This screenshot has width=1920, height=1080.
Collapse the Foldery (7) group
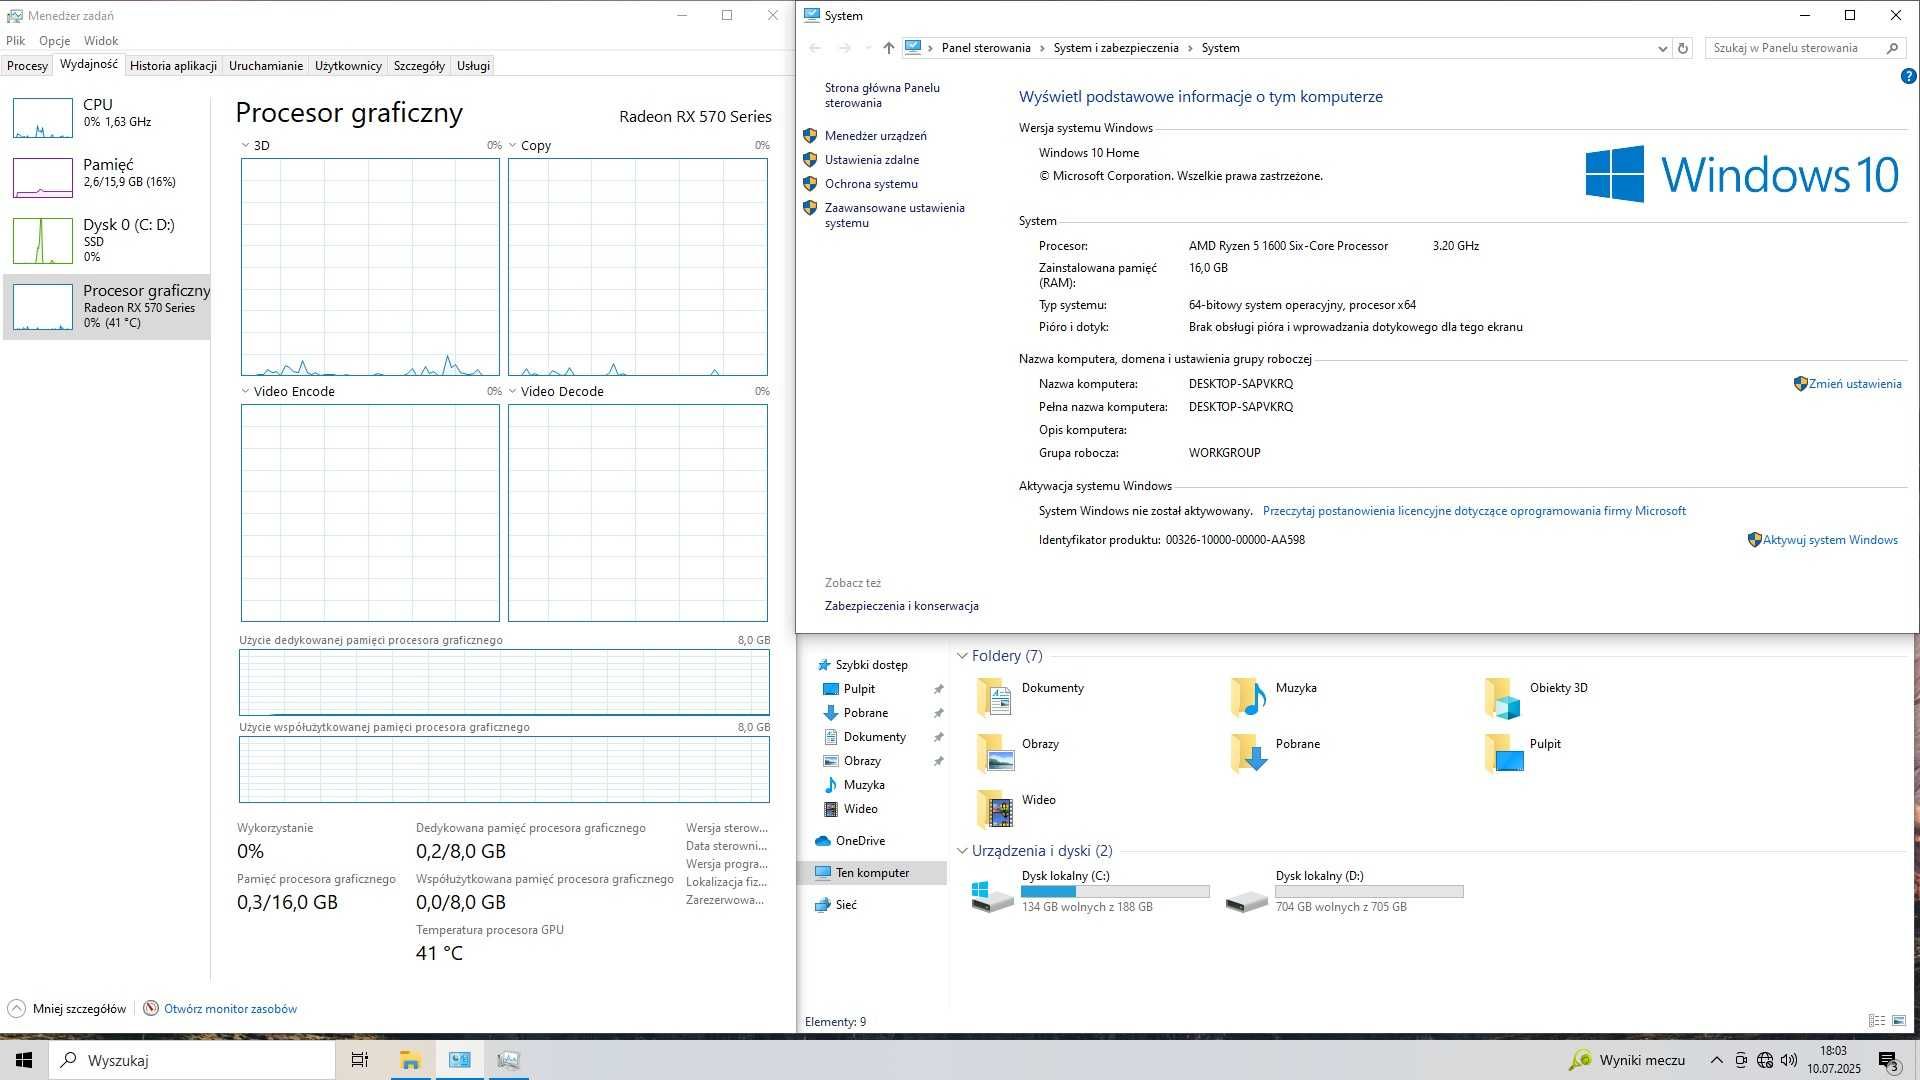[x=962, y=656]
